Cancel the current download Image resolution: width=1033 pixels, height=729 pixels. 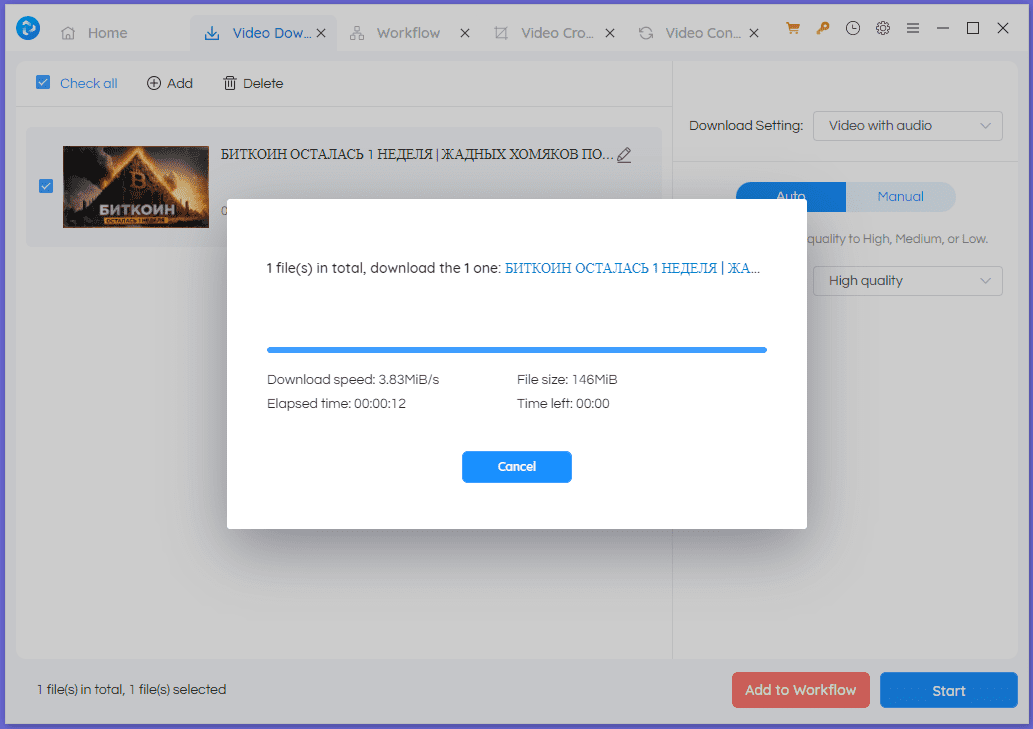516,467
